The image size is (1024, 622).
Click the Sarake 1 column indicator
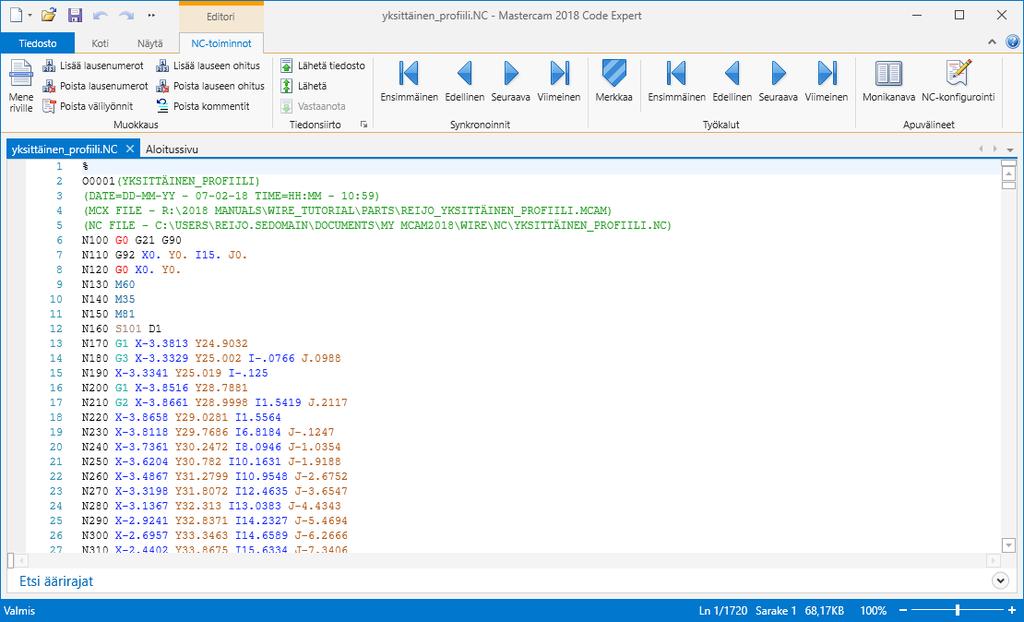[x=776, y=611]
